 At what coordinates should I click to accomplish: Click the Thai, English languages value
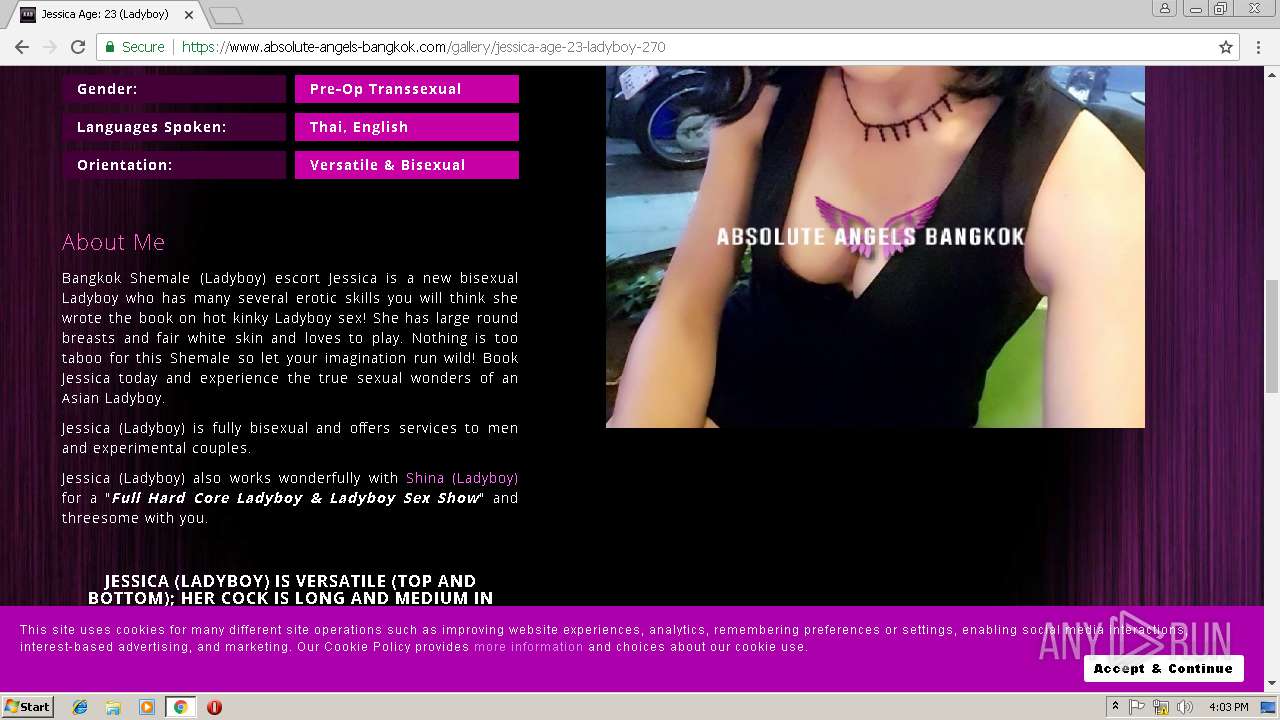pyautogui.click(x=407, y=127)
